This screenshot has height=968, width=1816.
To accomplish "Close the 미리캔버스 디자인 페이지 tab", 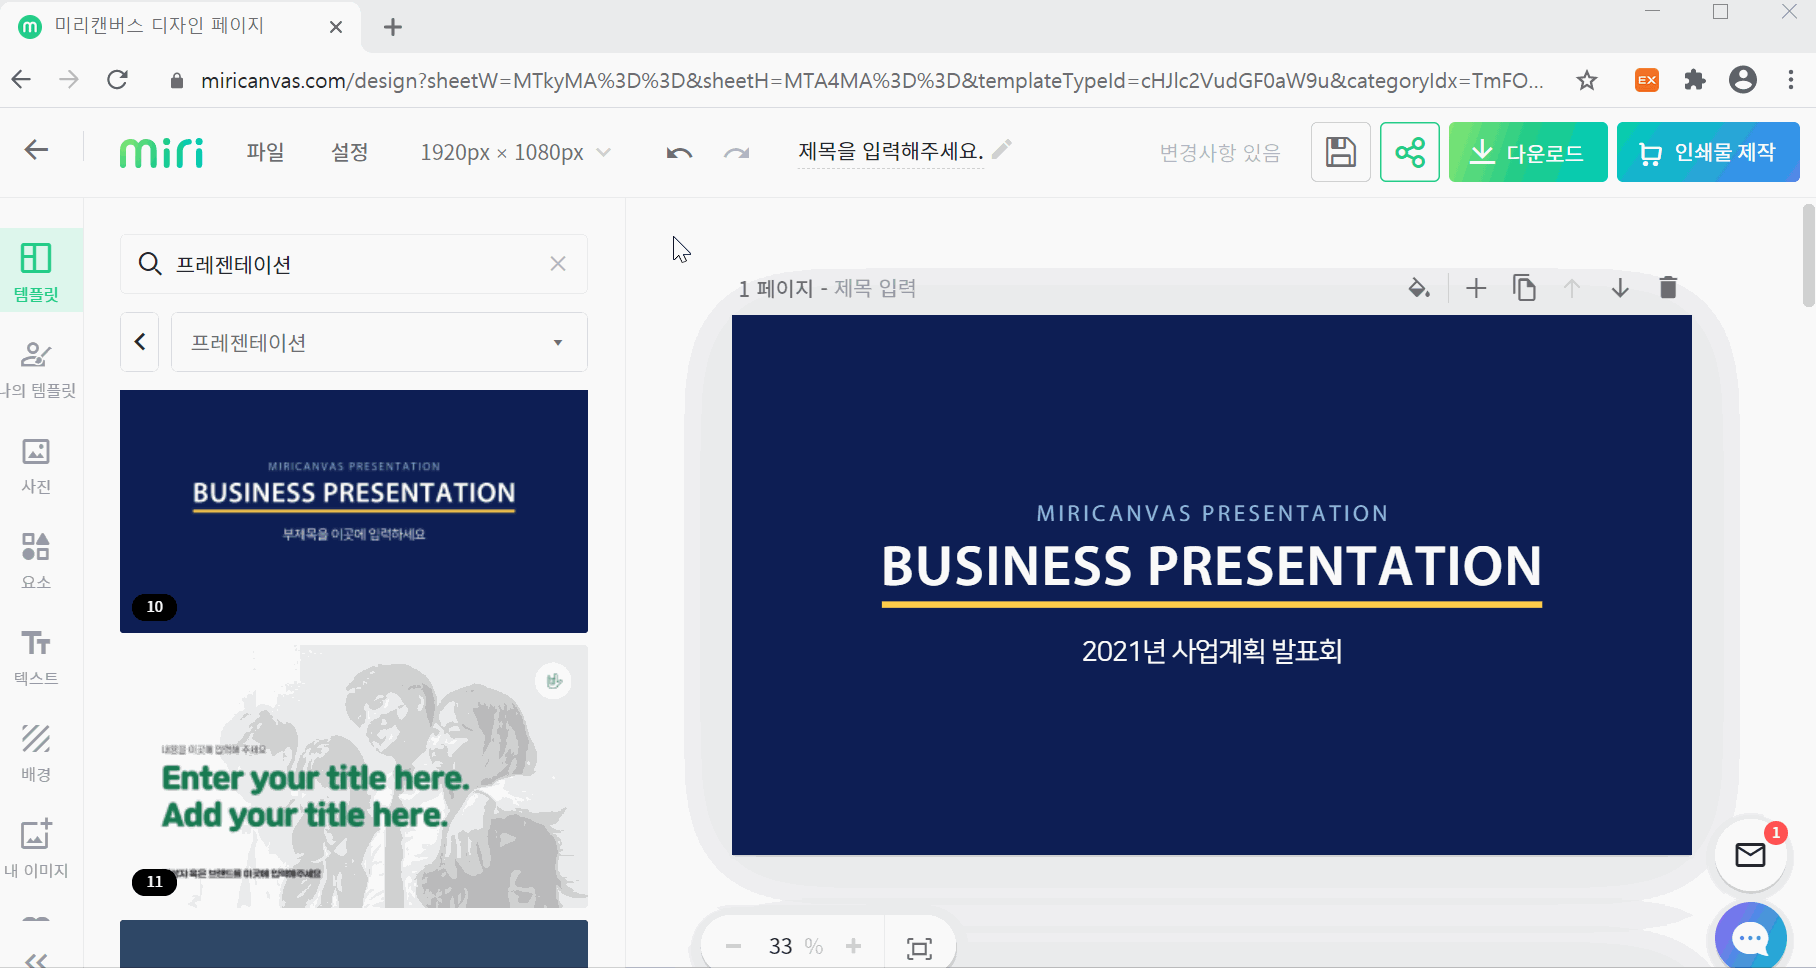I will pyautogui.click(x=336, y=27).
